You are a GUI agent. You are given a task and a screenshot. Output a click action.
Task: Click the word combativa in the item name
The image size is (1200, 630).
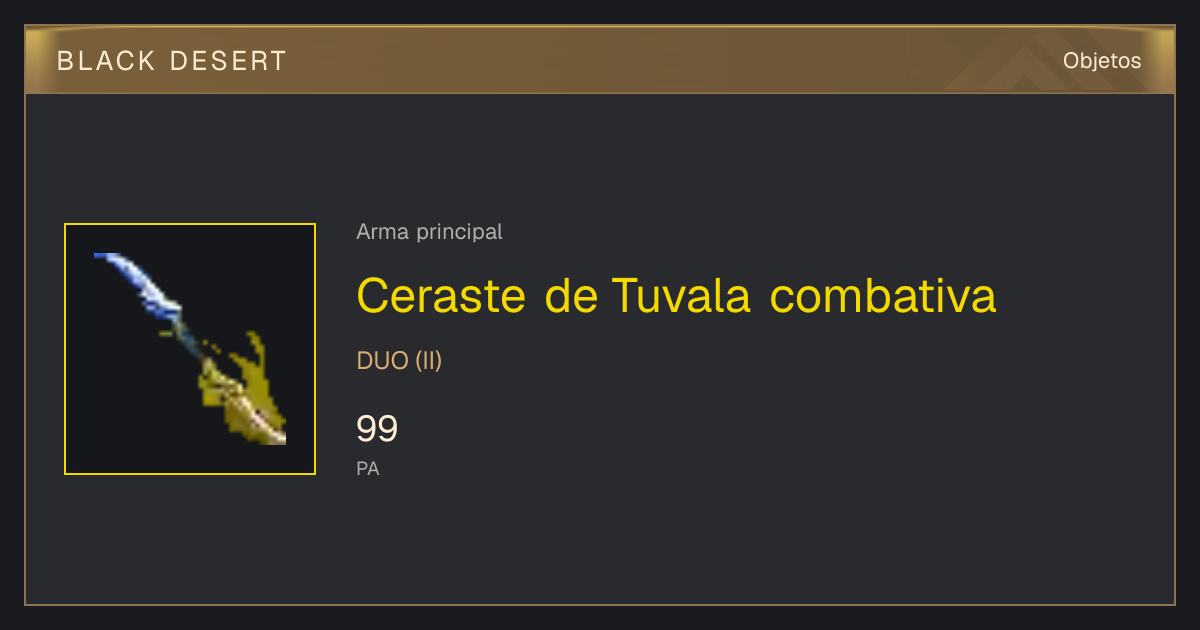point(884,295)
